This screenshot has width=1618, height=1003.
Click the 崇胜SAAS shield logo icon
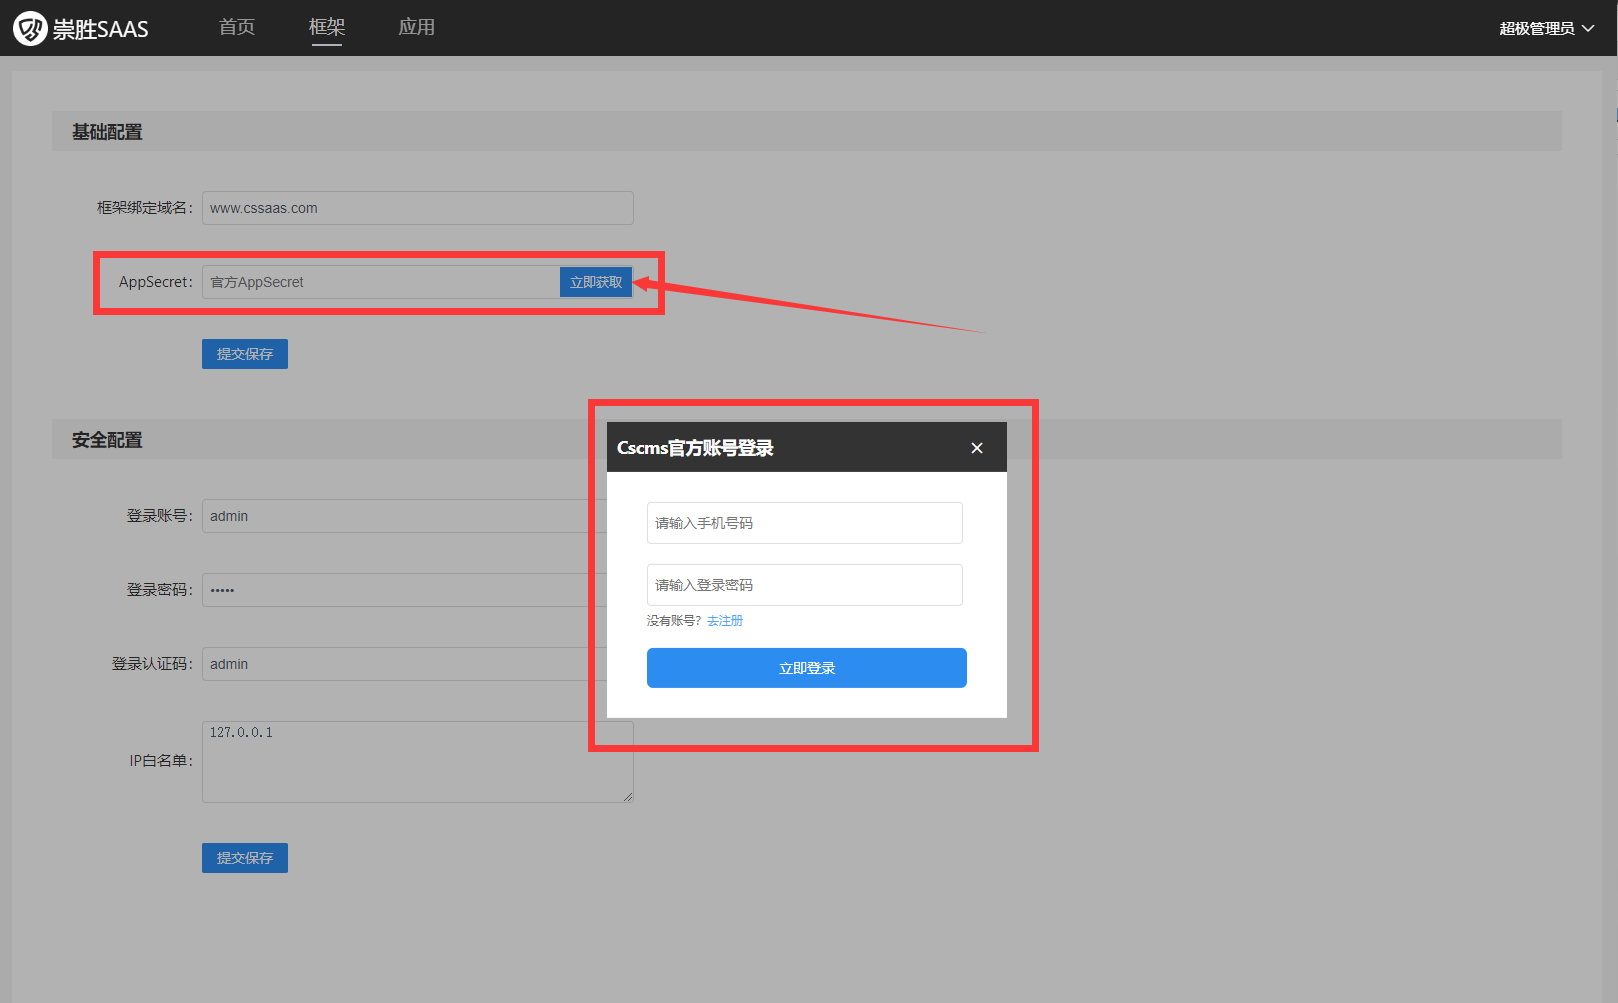30,28
